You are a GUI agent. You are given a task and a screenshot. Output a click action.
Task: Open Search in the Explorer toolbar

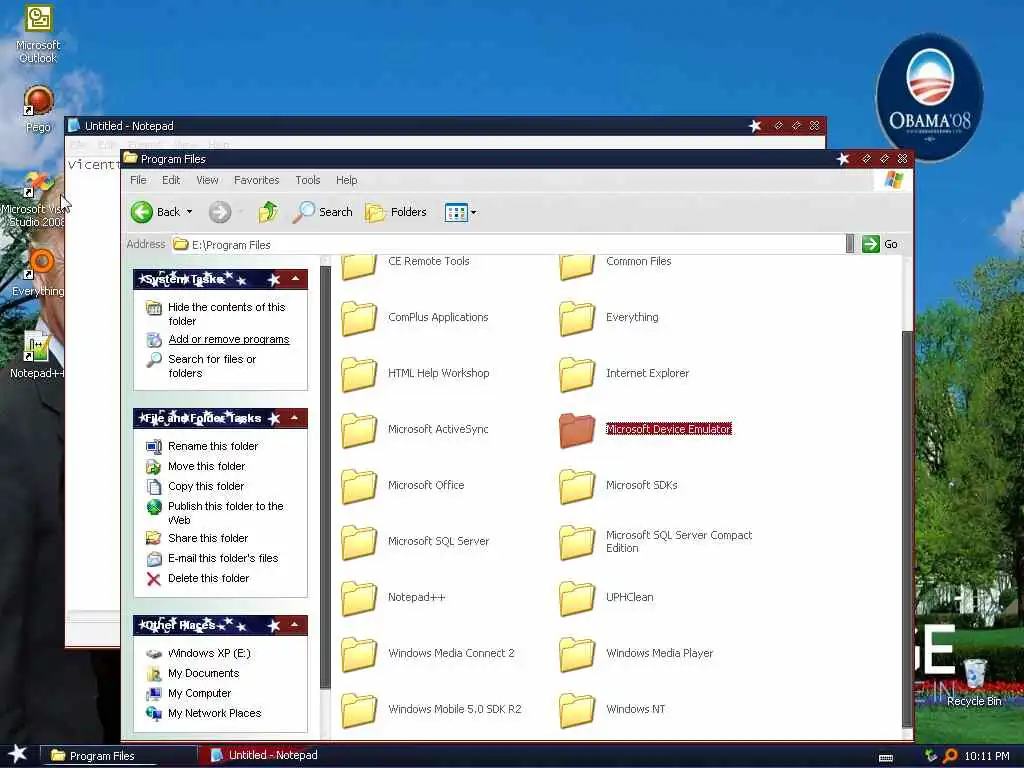pos(323,212)
